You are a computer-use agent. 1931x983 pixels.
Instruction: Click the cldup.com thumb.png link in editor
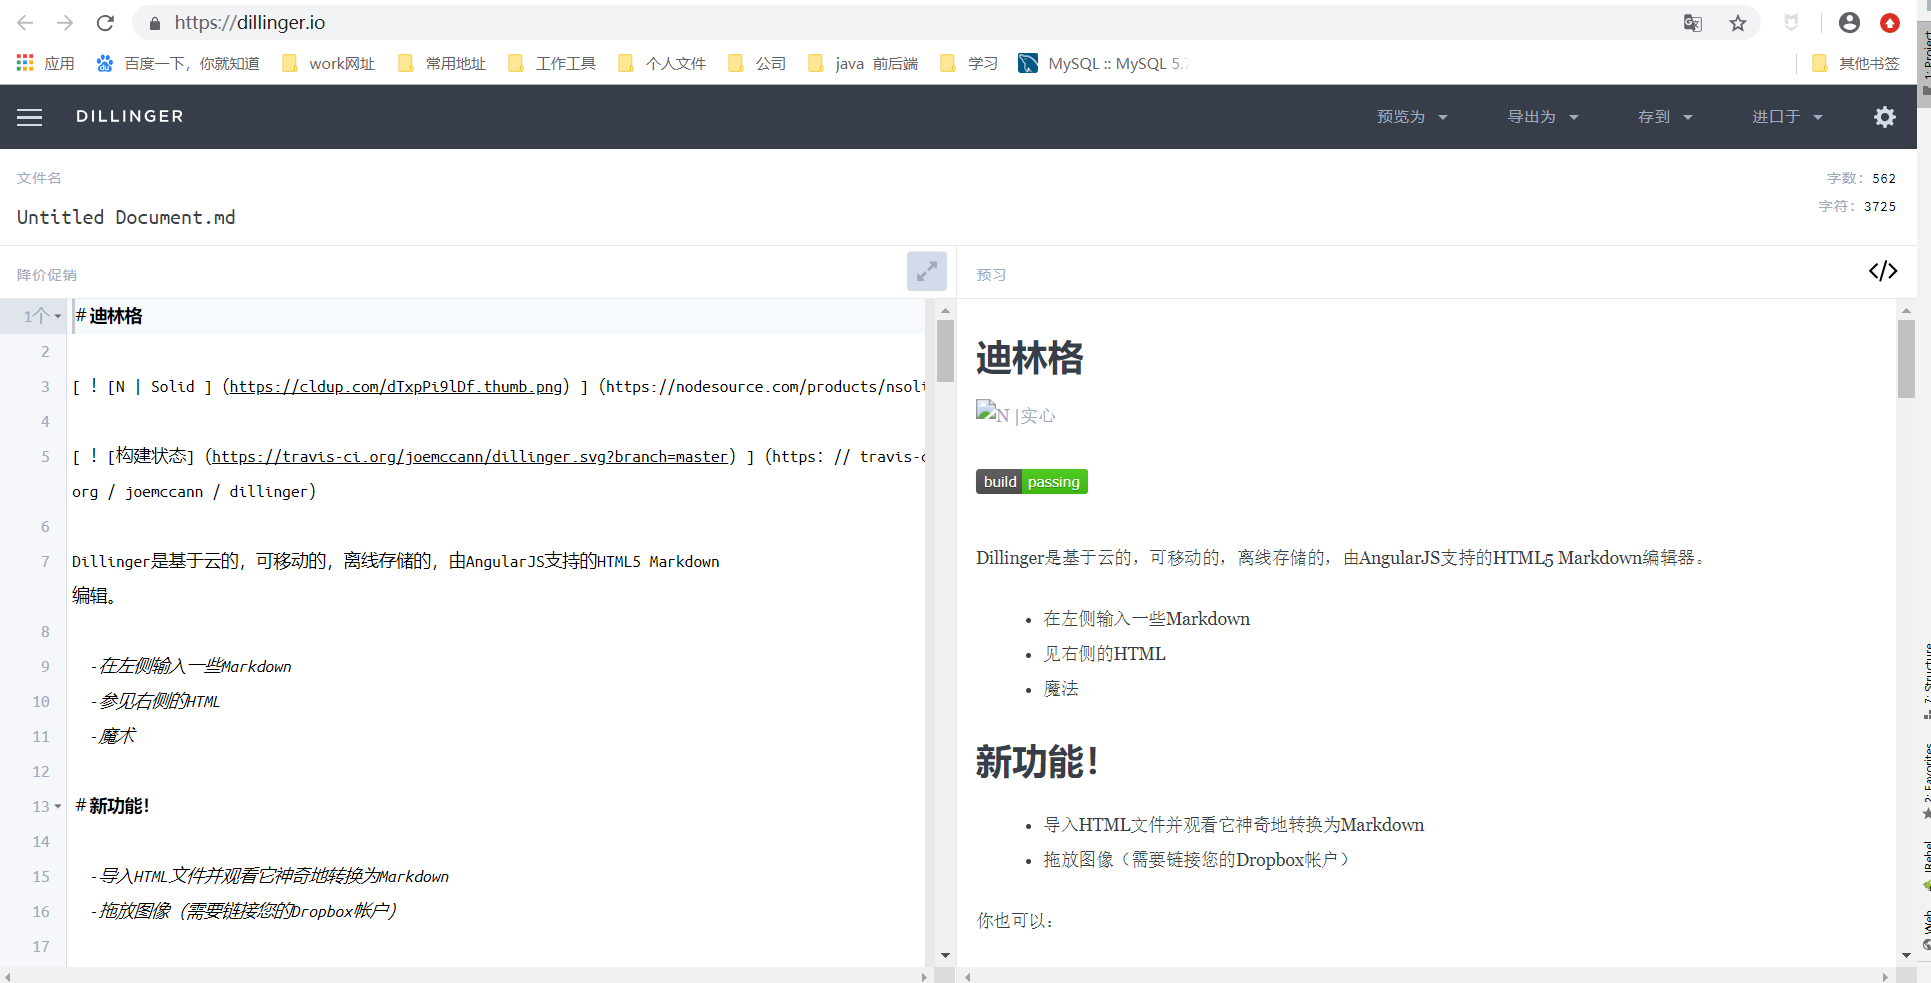396,387
